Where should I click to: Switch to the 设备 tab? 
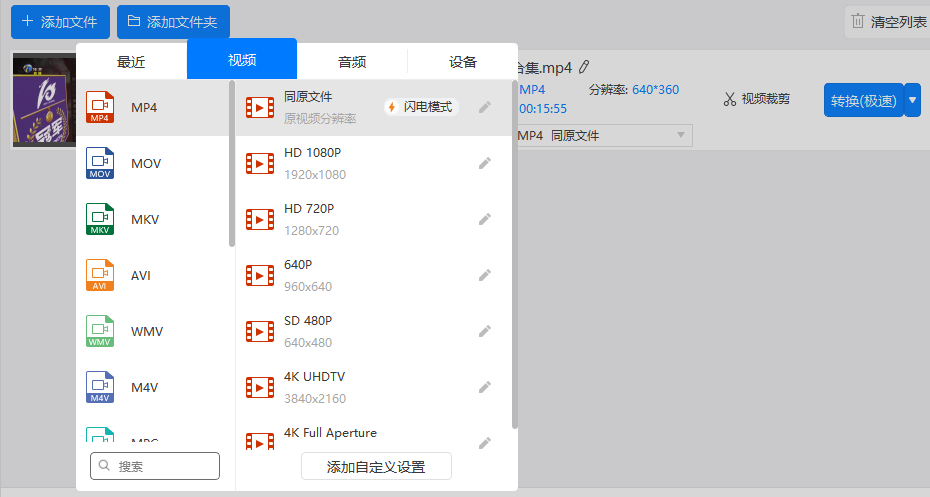(x=463, y=62)
